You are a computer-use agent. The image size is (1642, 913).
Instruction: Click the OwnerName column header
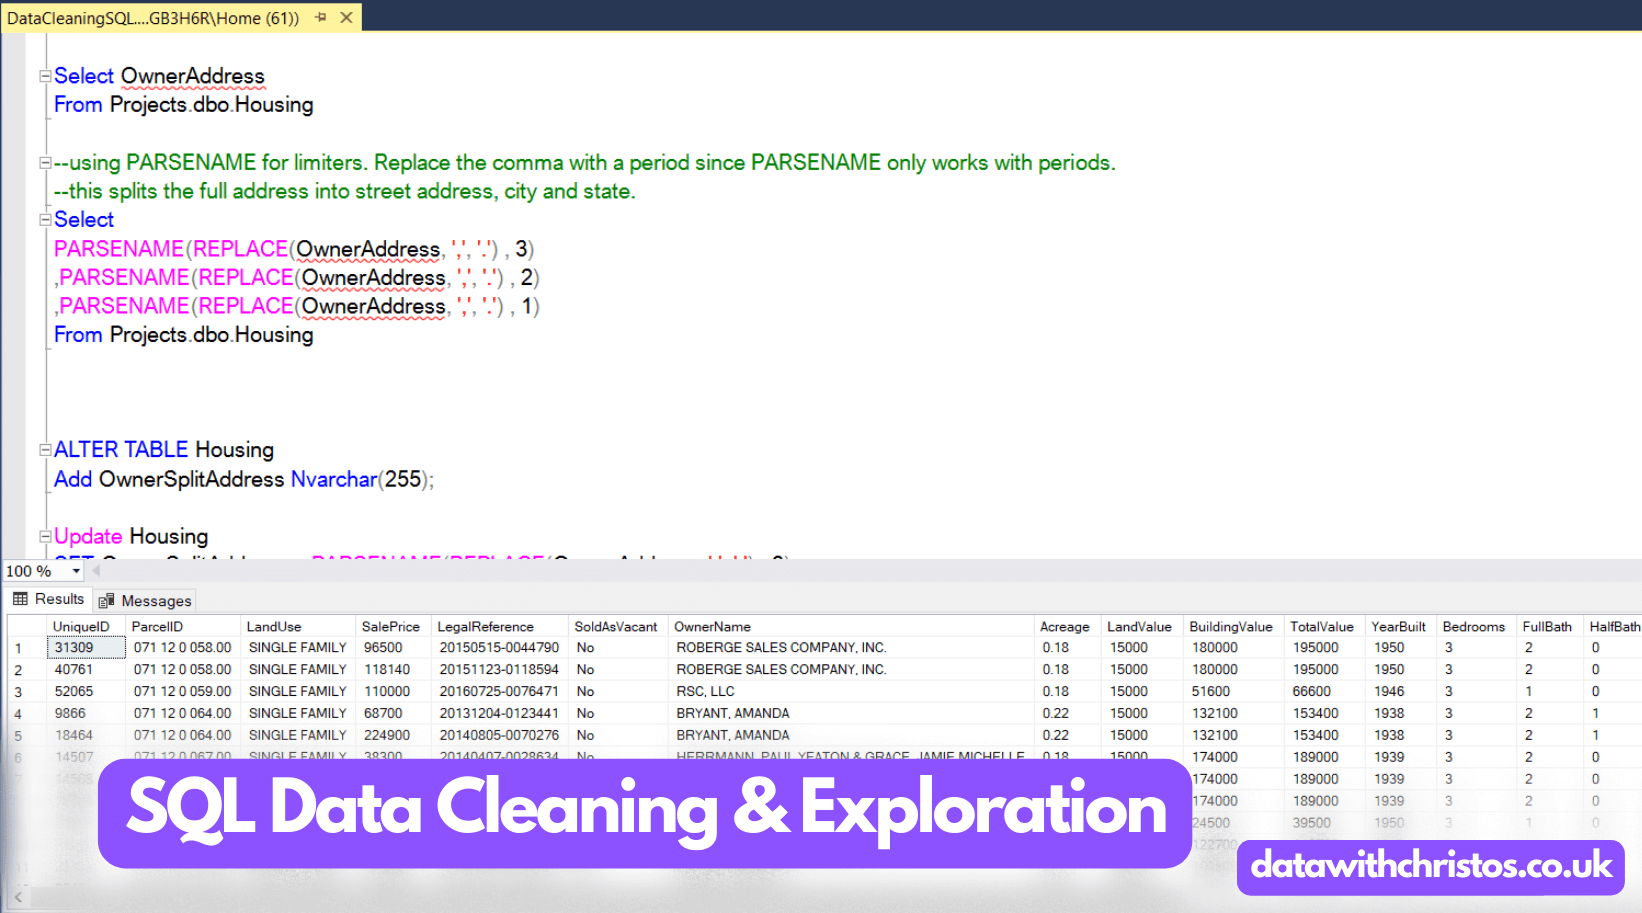tap(713, 626)
